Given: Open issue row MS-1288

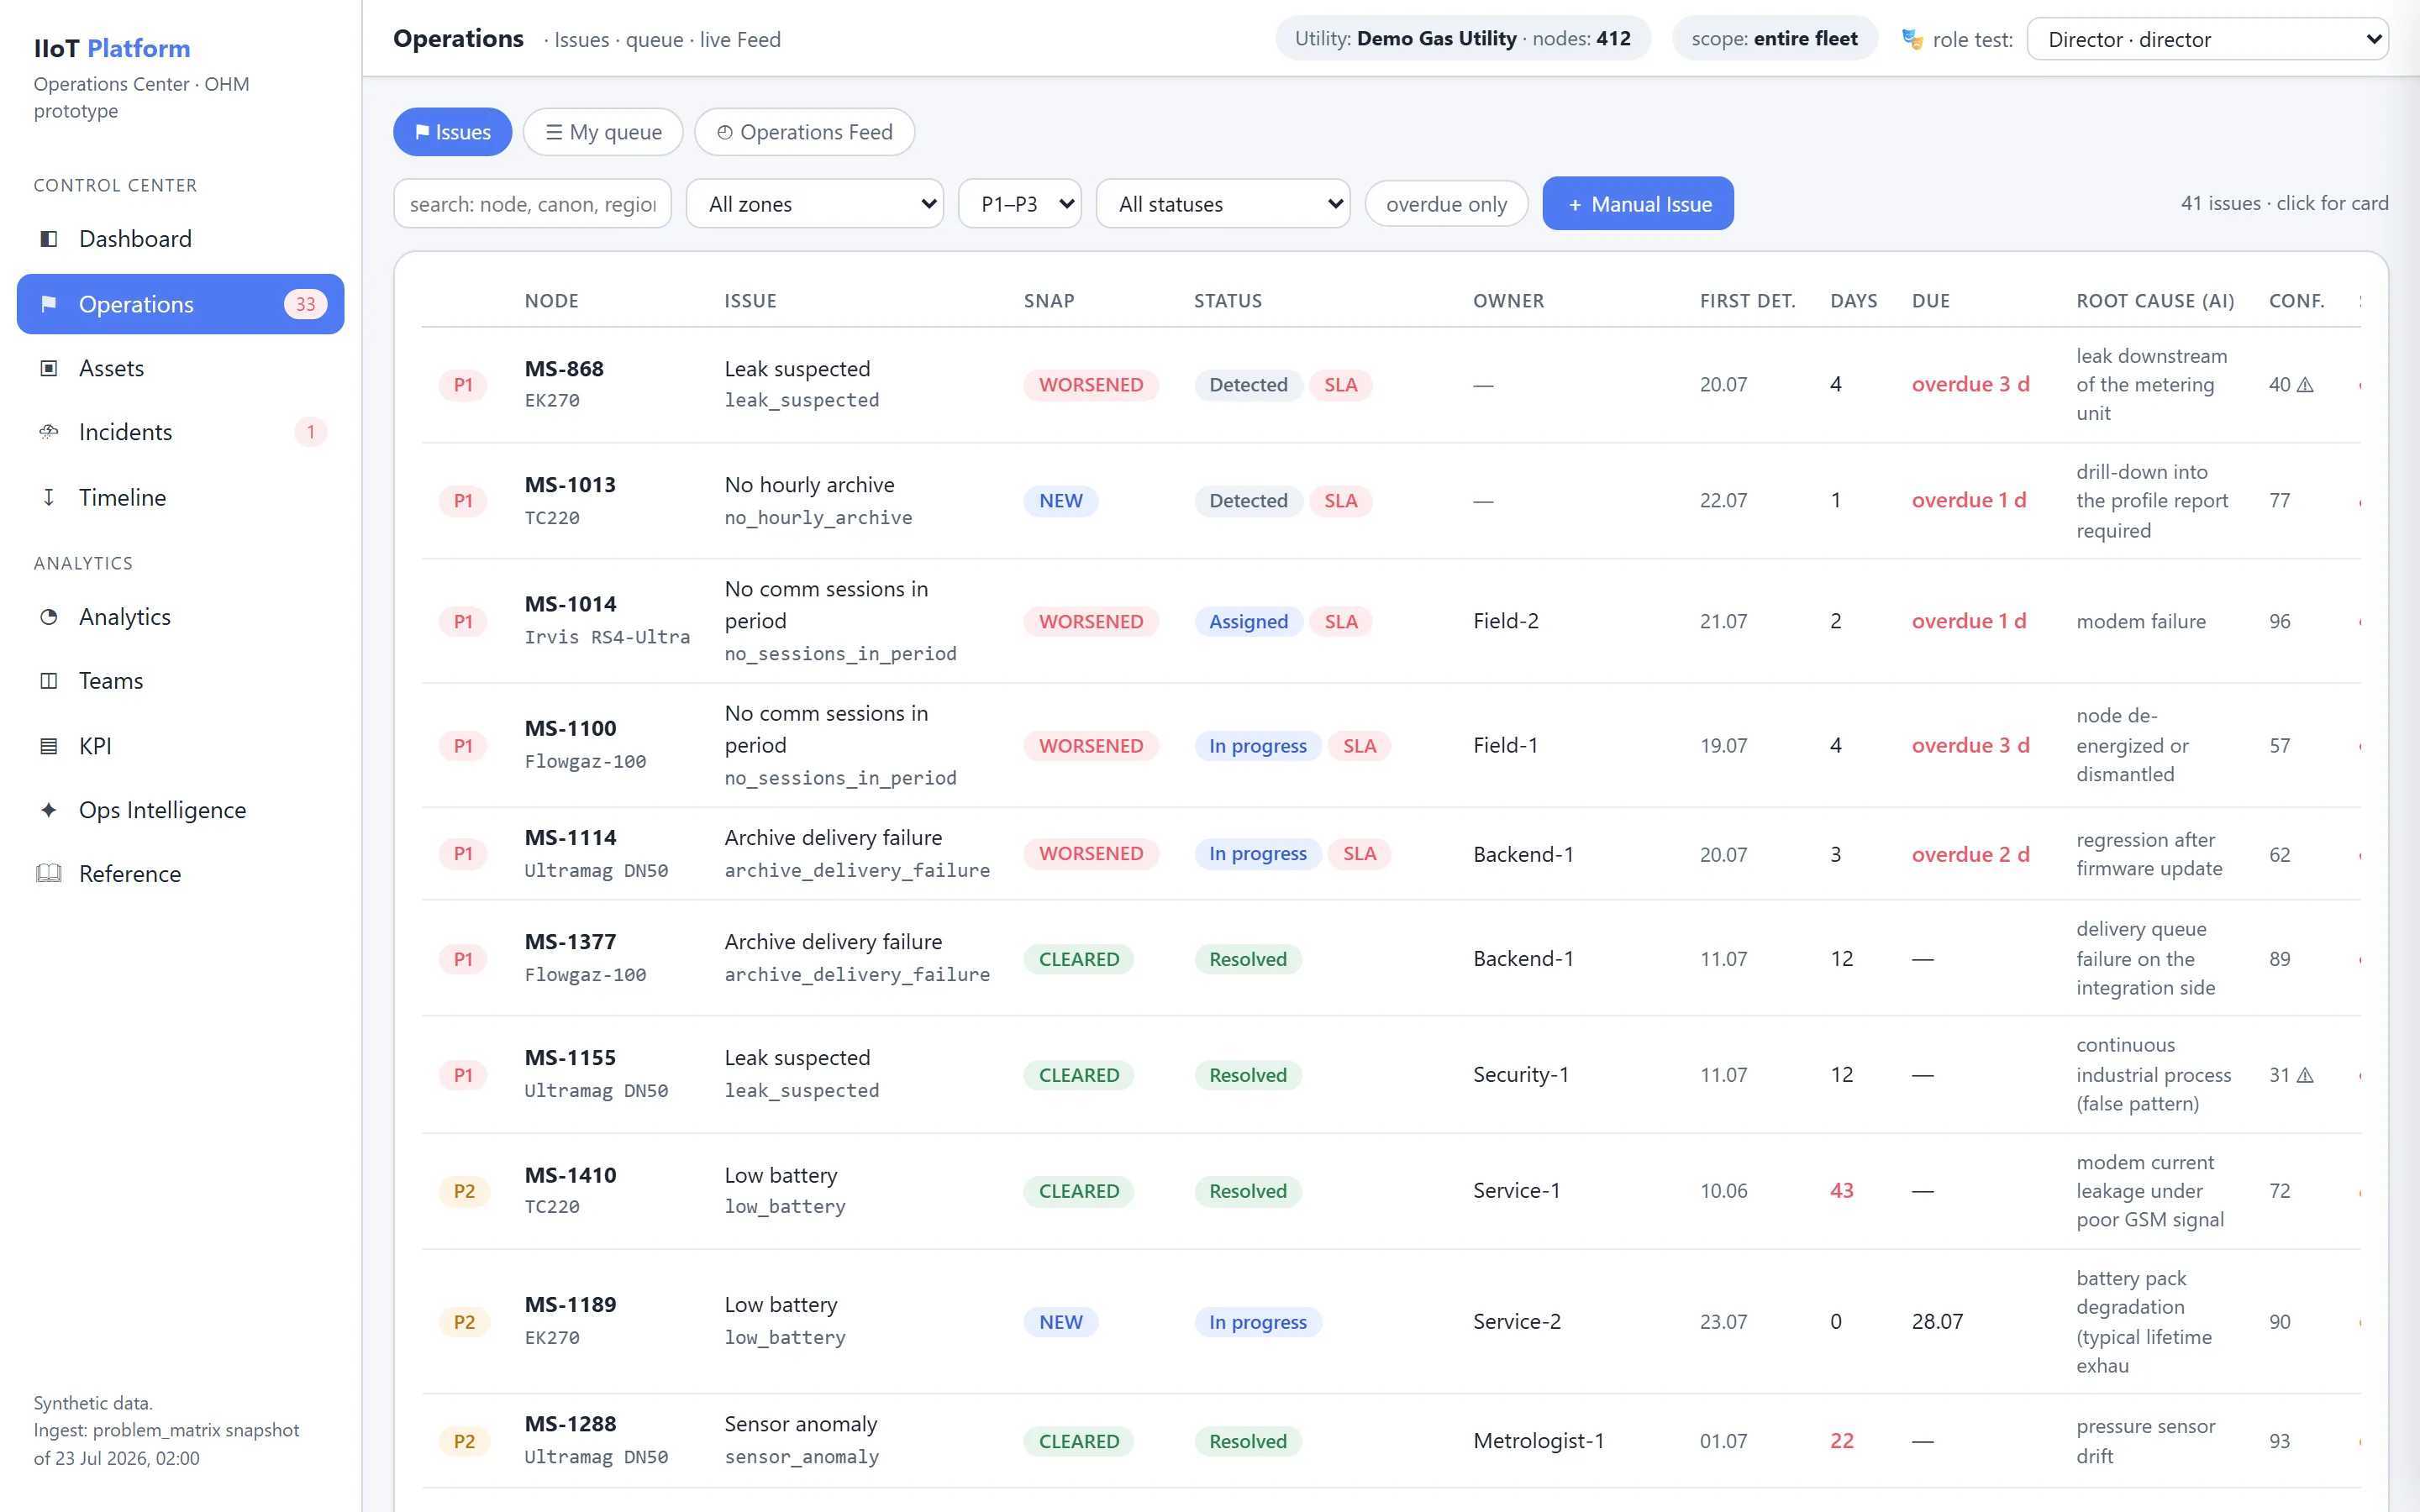Looking at the screenshot, I should coord(1391,1441).
